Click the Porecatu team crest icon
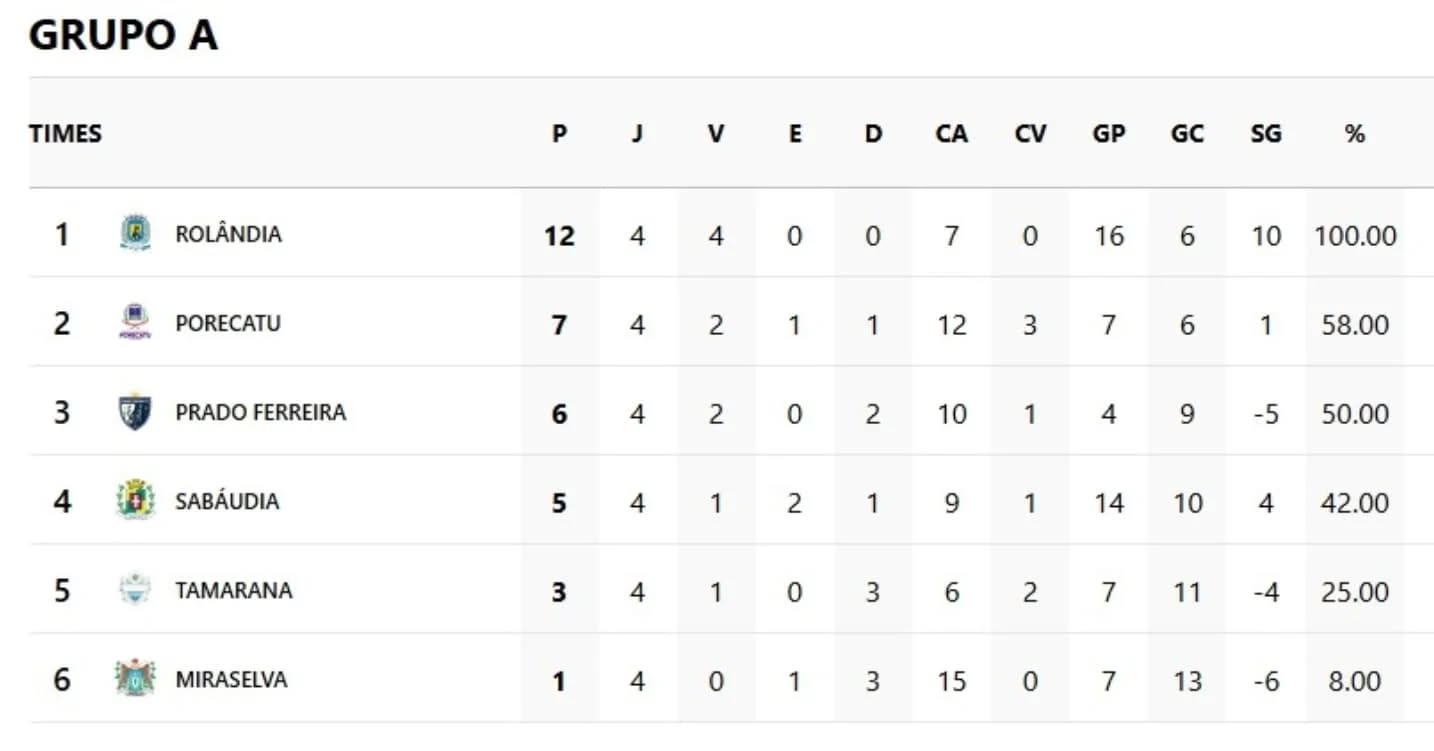The width and height of the screenshot is (1434, 751). (135, 322)
